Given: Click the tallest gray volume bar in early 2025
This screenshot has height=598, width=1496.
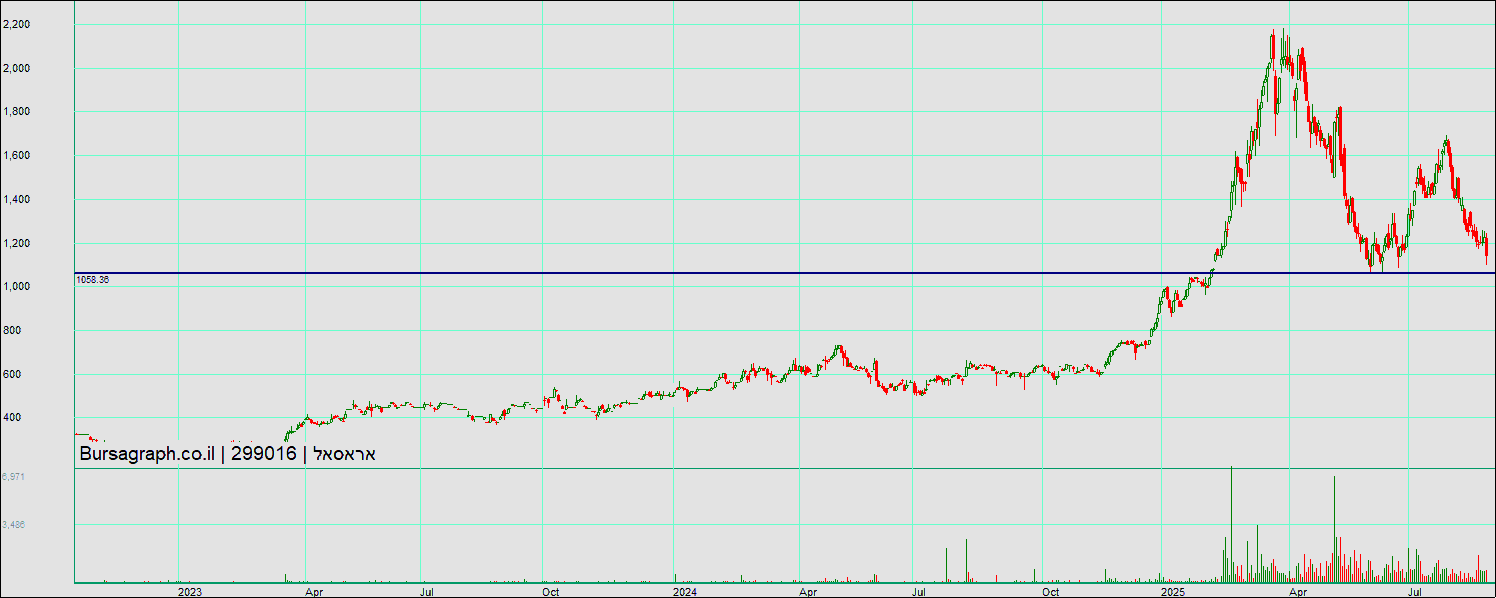Looking at the screenshot, I should pos(1231,524).
